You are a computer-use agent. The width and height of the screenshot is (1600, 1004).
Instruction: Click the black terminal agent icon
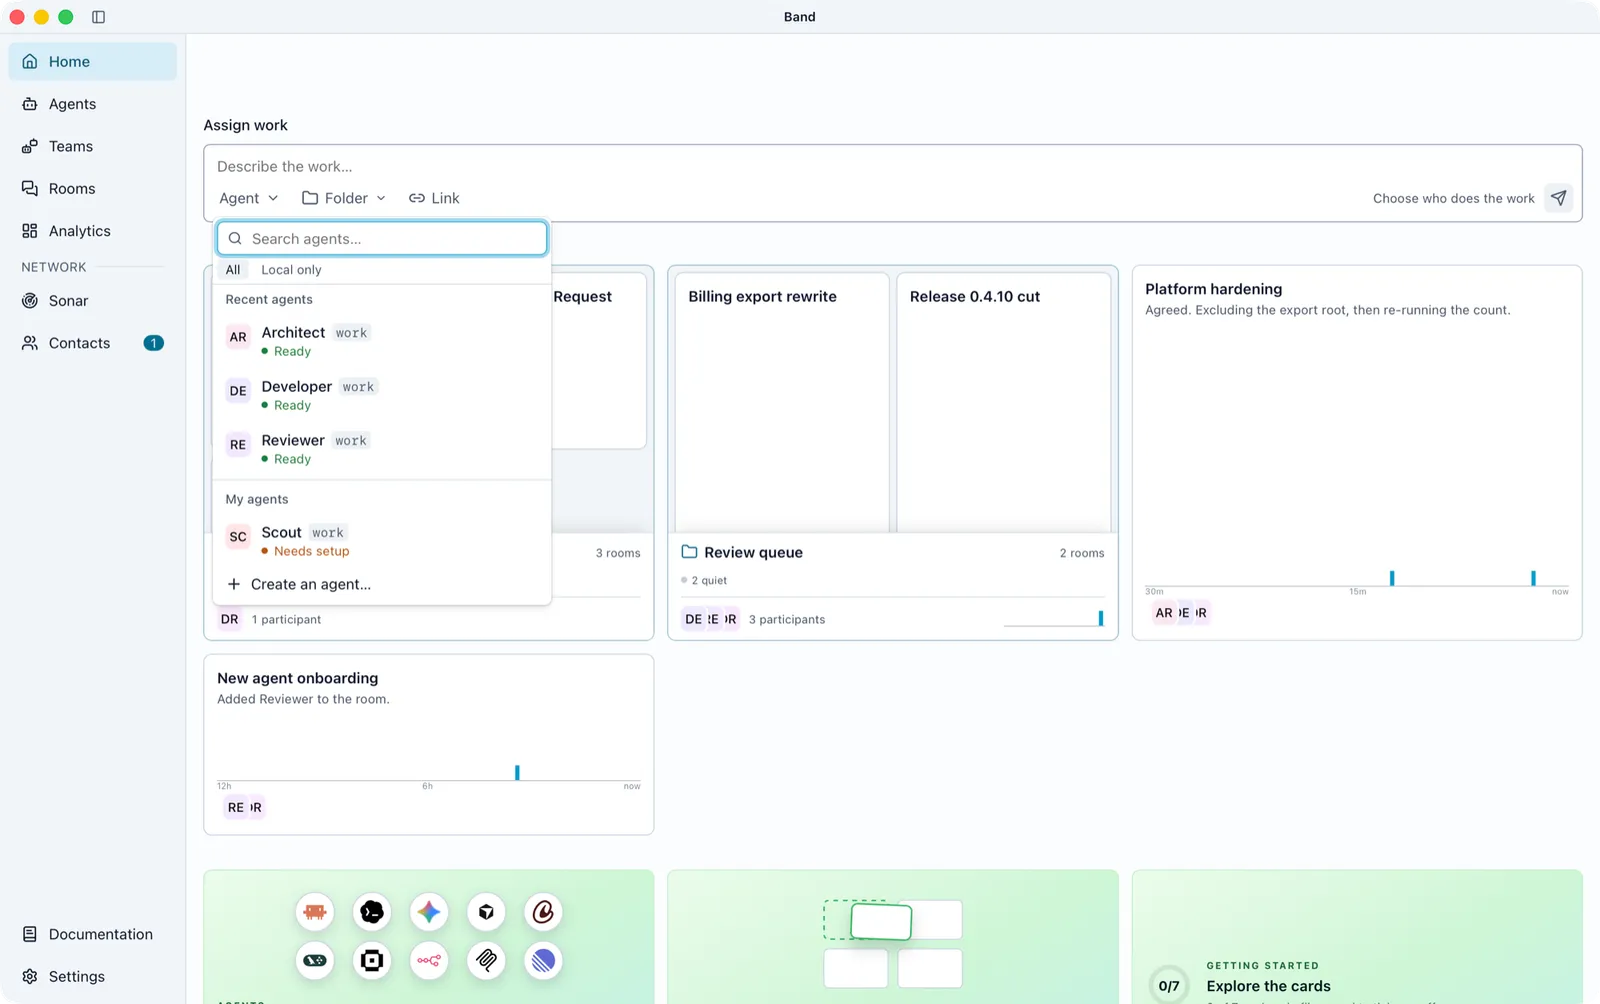click(x=372, y=912)
